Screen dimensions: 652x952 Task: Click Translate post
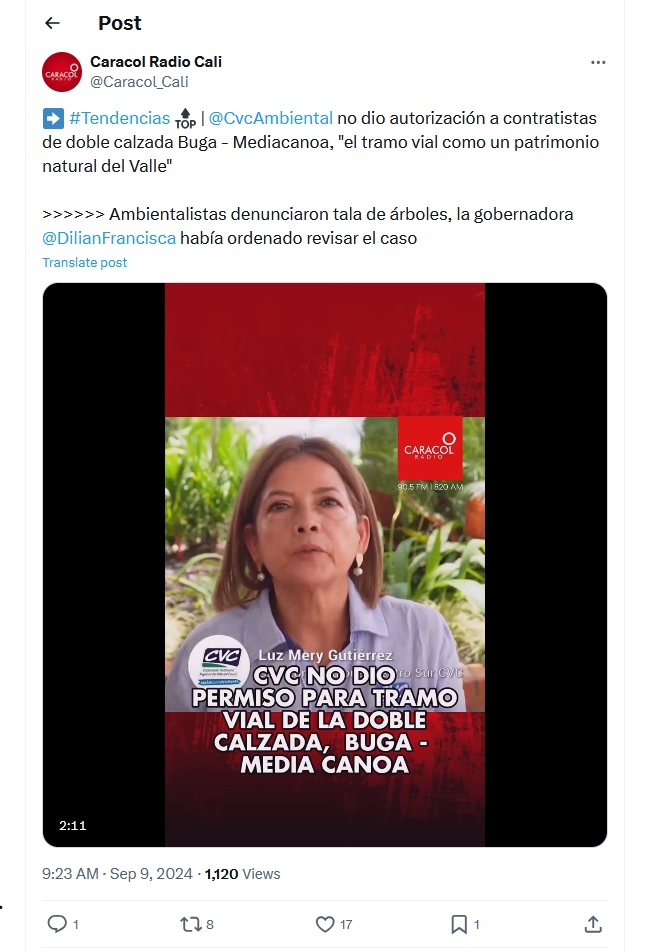[x=84, y=262]
